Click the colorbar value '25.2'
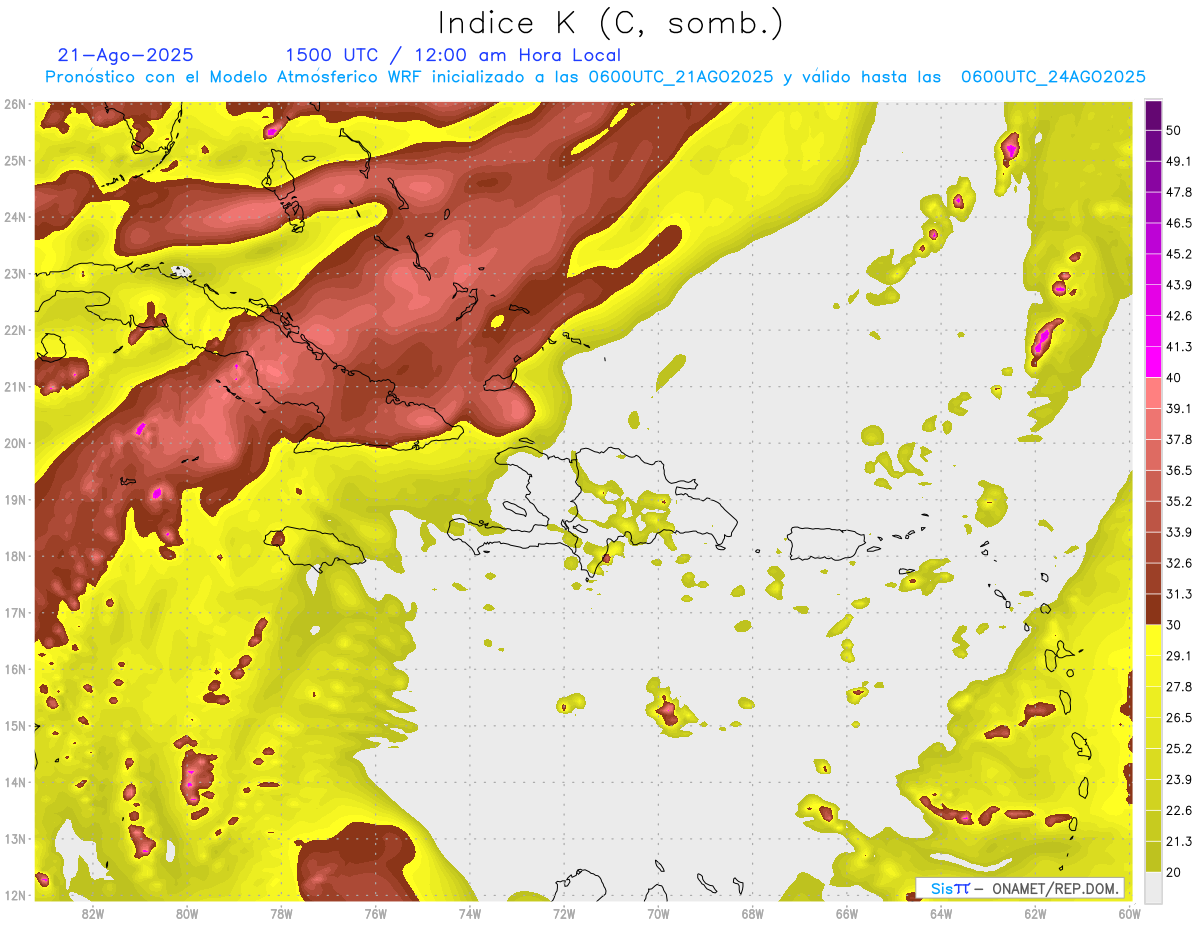 (x=1178, y=749)
